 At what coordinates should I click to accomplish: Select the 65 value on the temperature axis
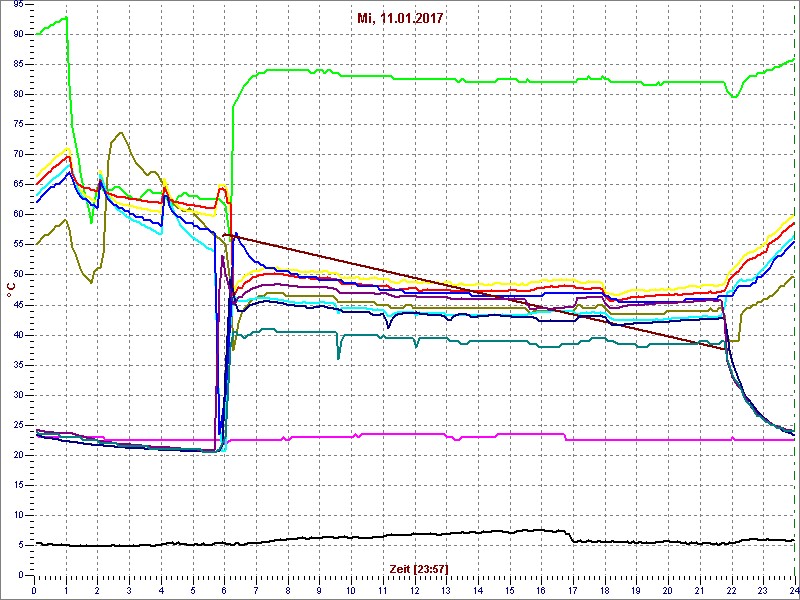coord(18,185)
